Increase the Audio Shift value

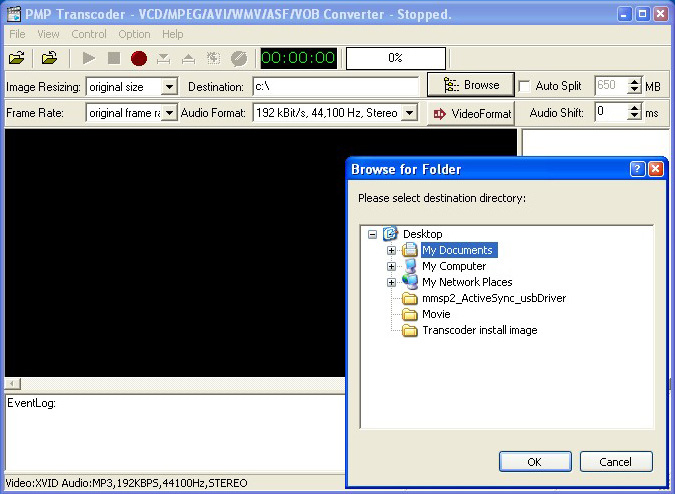[x=634, y=108]
